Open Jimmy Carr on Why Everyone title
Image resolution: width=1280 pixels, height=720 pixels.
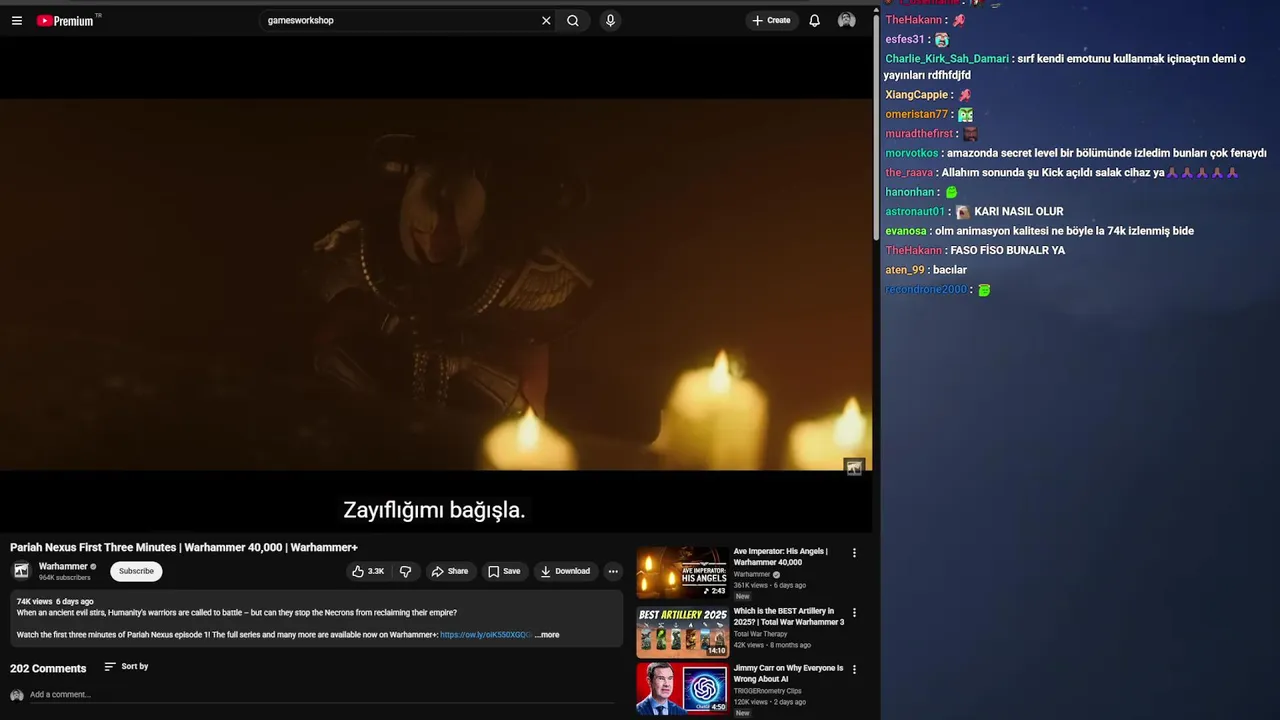[x=788, y=673]
